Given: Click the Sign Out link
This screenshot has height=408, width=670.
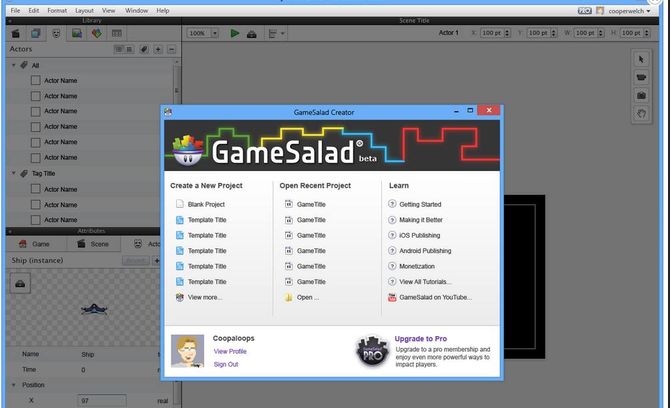Looking at the screenshot, I should pyautogui.click(x=226, y=364).
